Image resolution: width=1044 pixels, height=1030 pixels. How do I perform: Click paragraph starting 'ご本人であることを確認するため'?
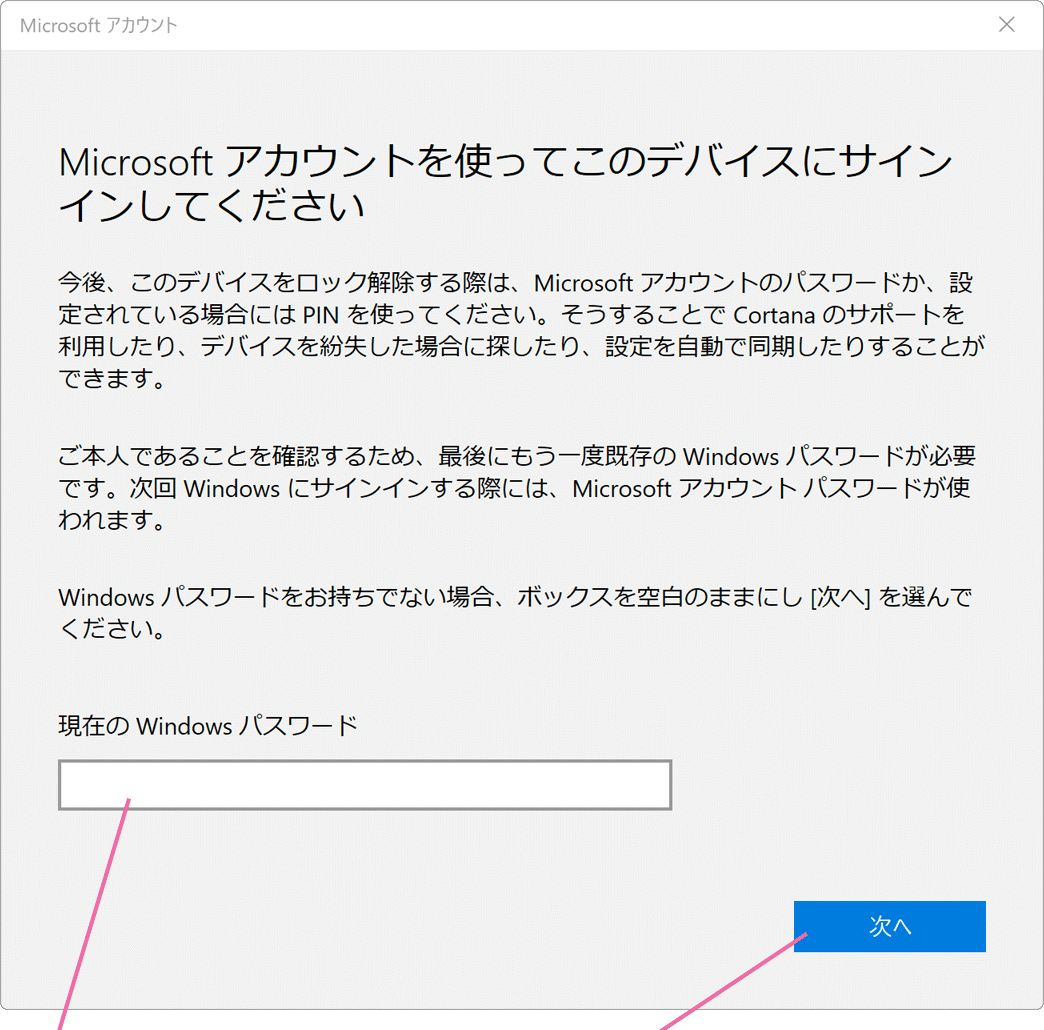click(x=517, y=487)
